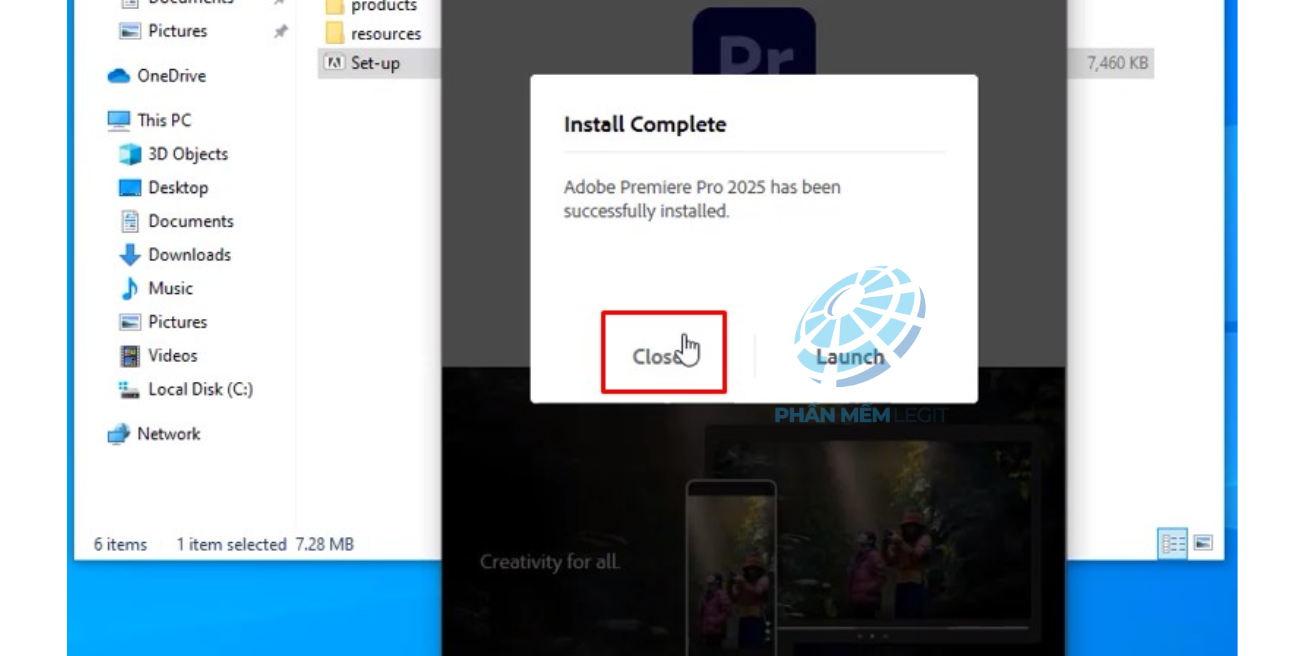Open the 3D Objects folder

(187, 154)
